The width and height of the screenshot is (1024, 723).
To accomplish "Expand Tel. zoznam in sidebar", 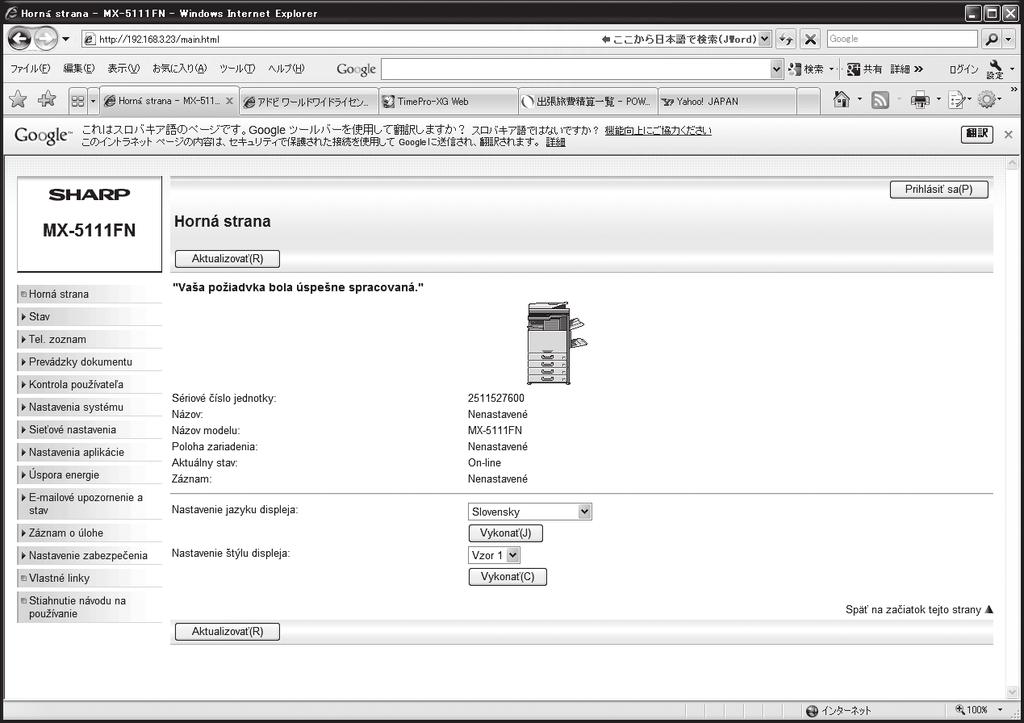I will tap(89, 339).
